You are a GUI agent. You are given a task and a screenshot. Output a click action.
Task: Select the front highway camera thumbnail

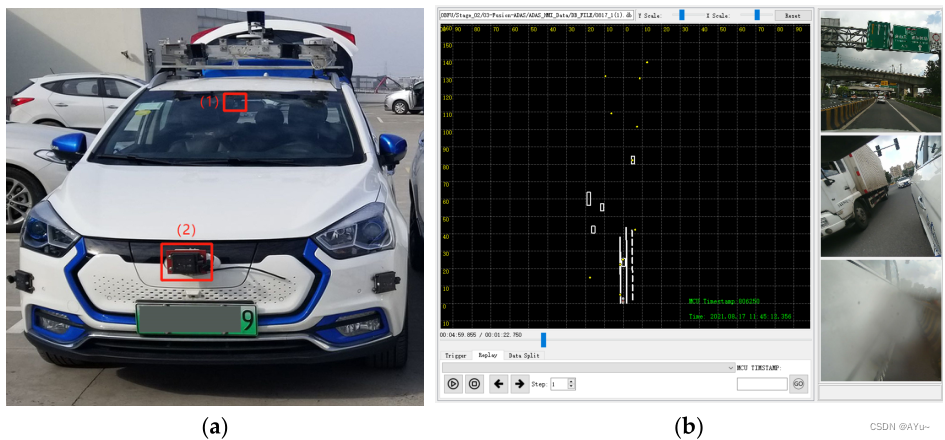[x=881, y=71]
